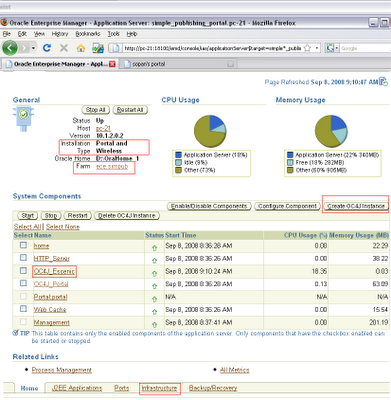Click the up-status arrow for Web Cache
The height and width of the screenshot is (400, 391).
(154, 312)
